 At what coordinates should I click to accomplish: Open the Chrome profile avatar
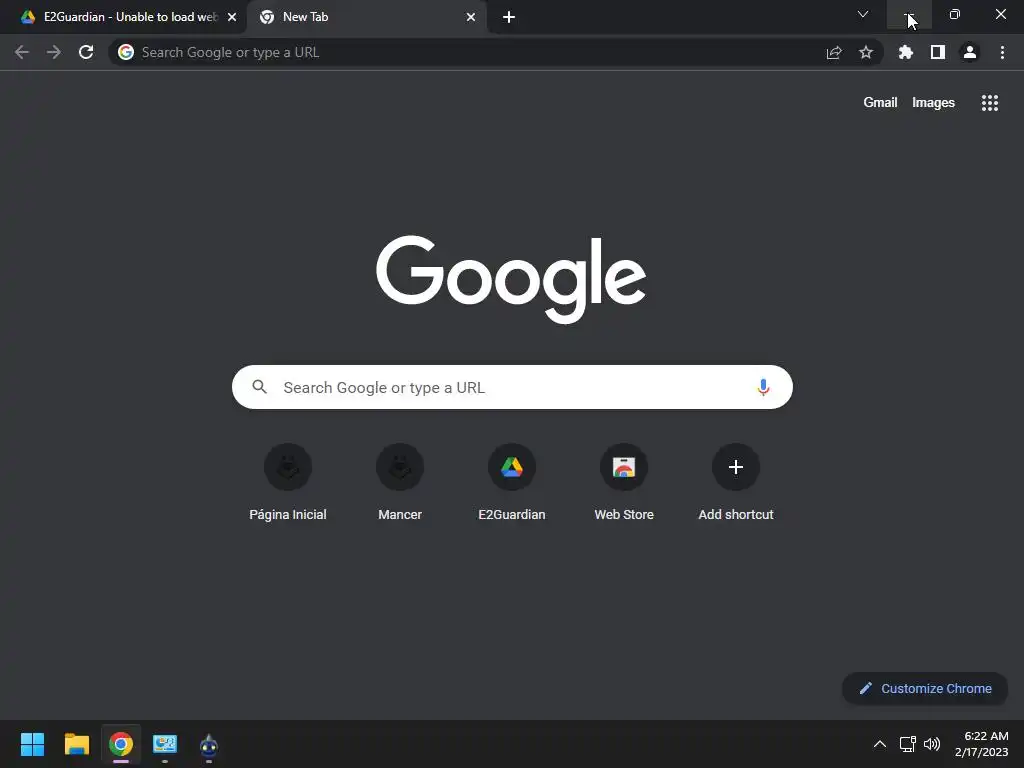[970, 52]
